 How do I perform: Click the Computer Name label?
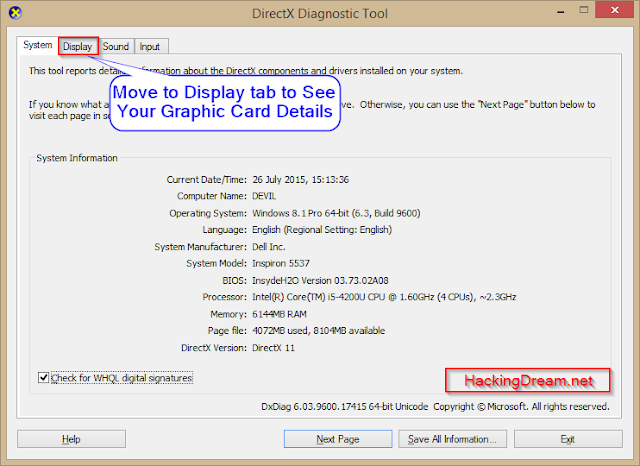click(212, 196)
